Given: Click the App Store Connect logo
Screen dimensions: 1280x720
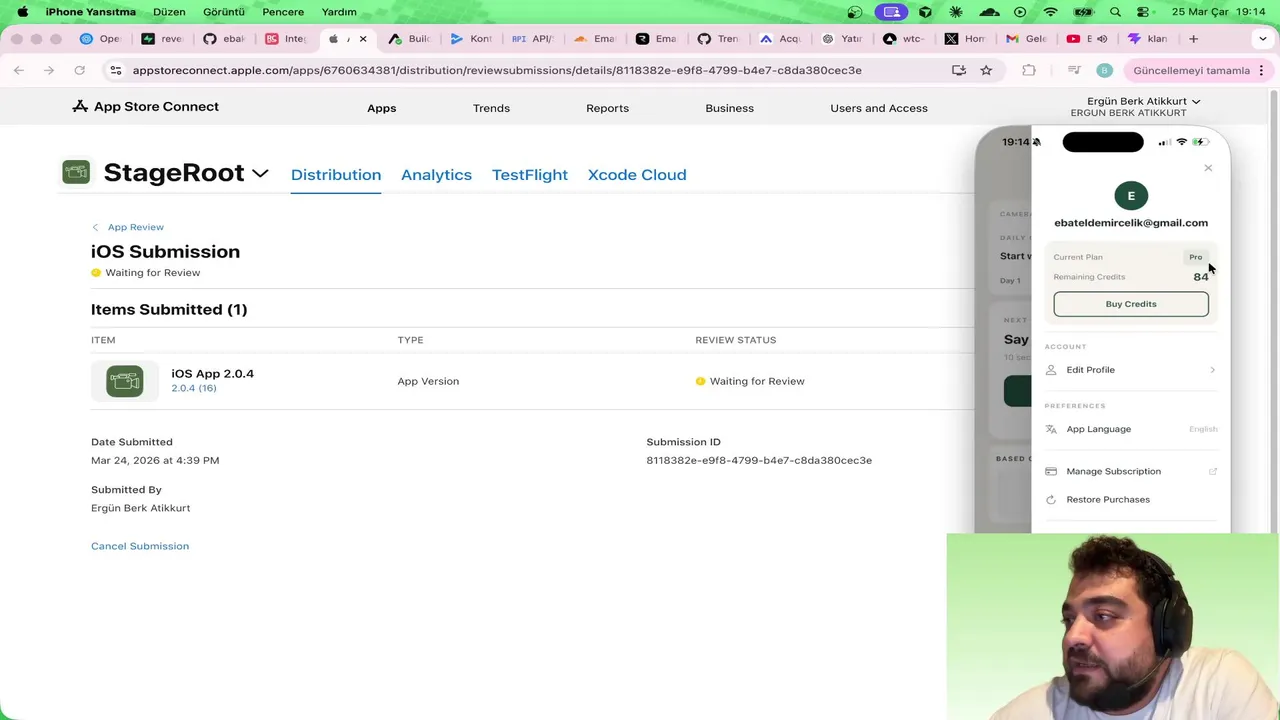Looking at the screenshot, I should coord(145,107).
